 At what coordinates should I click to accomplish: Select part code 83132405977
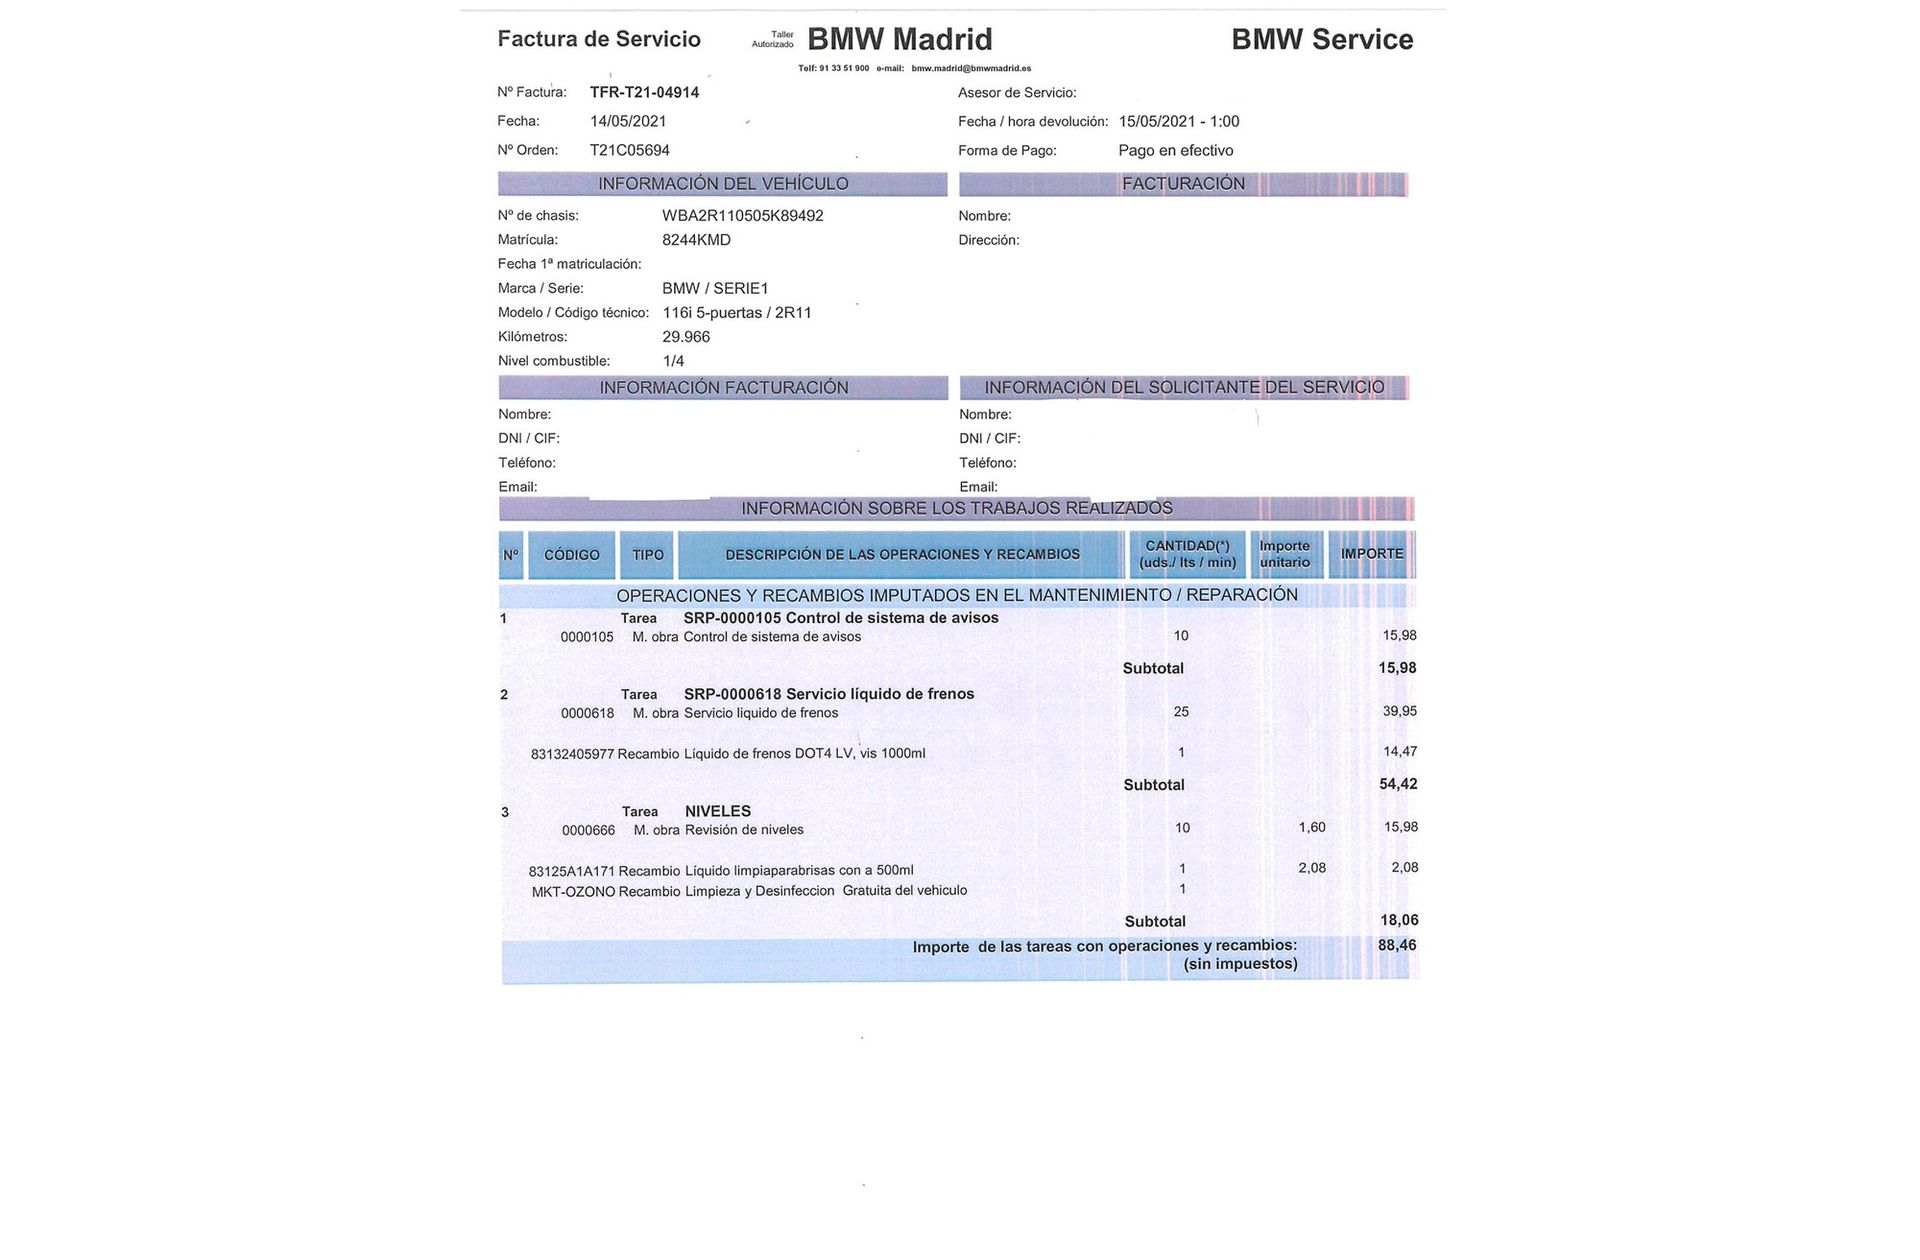572,754
